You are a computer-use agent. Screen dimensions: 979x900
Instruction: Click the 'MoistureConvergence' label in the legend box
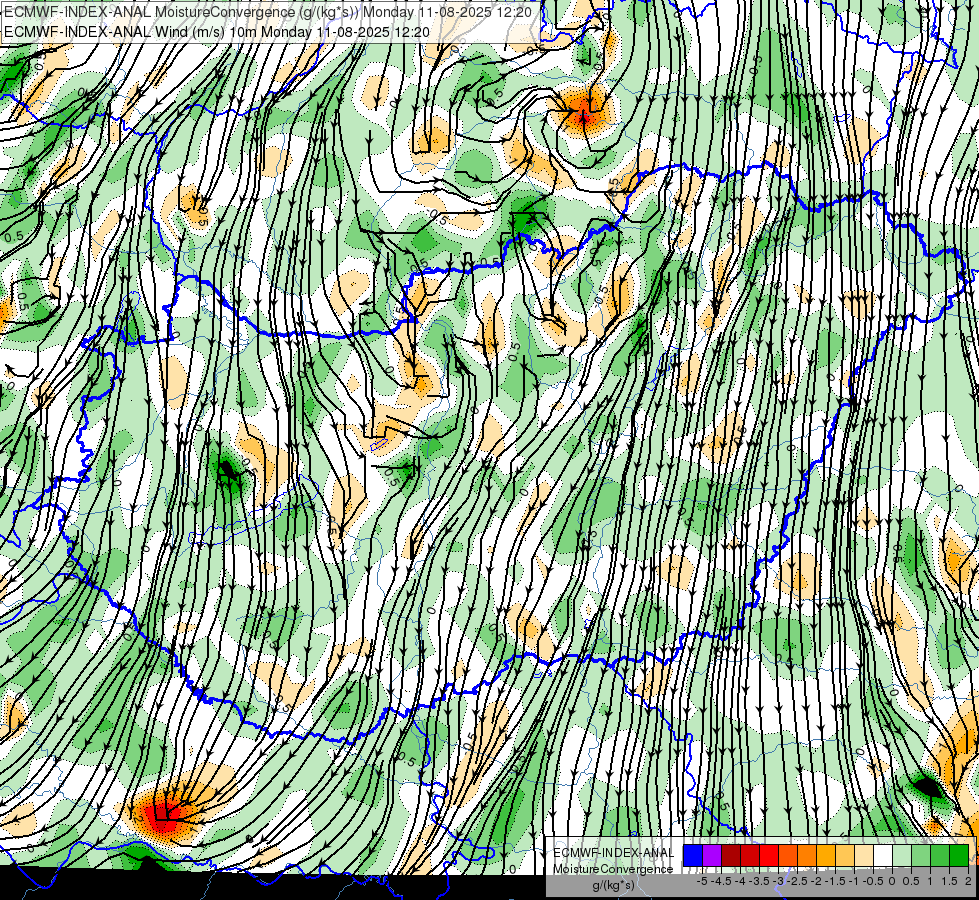point(613,869)
